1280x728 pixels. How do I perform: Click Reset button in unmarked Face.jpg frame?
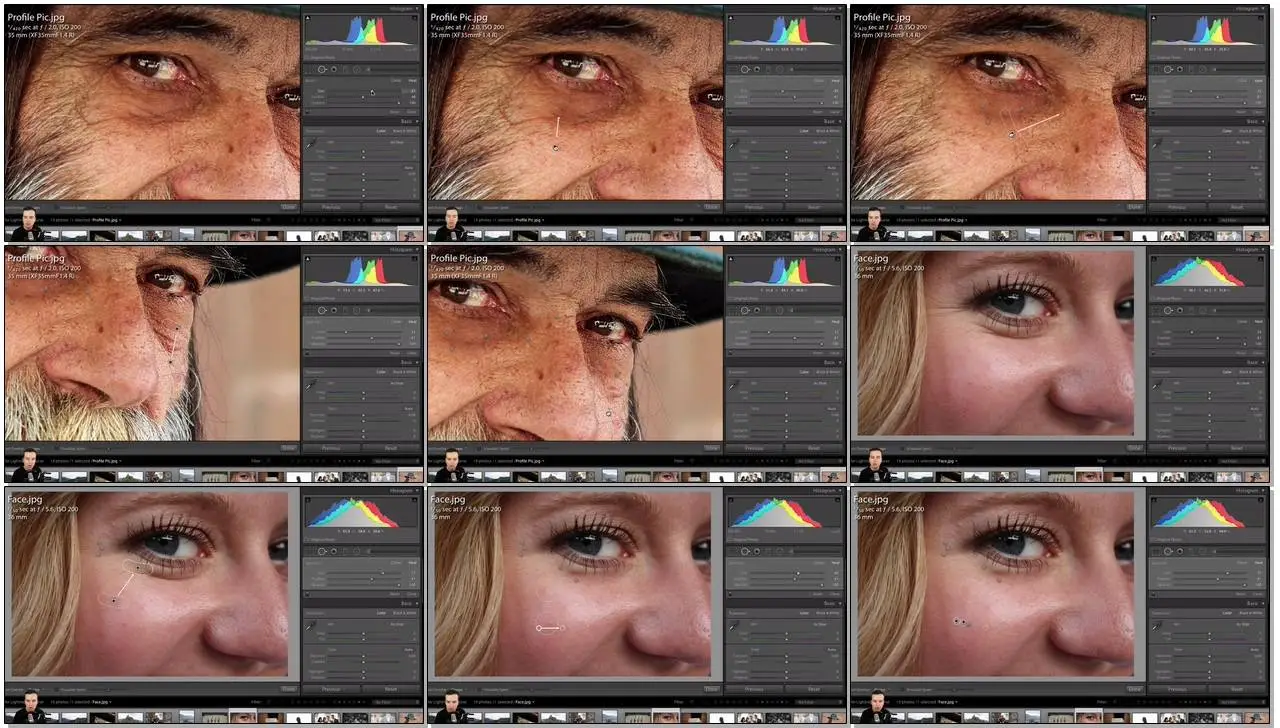pyautogui.click(x=1237, y=448)
